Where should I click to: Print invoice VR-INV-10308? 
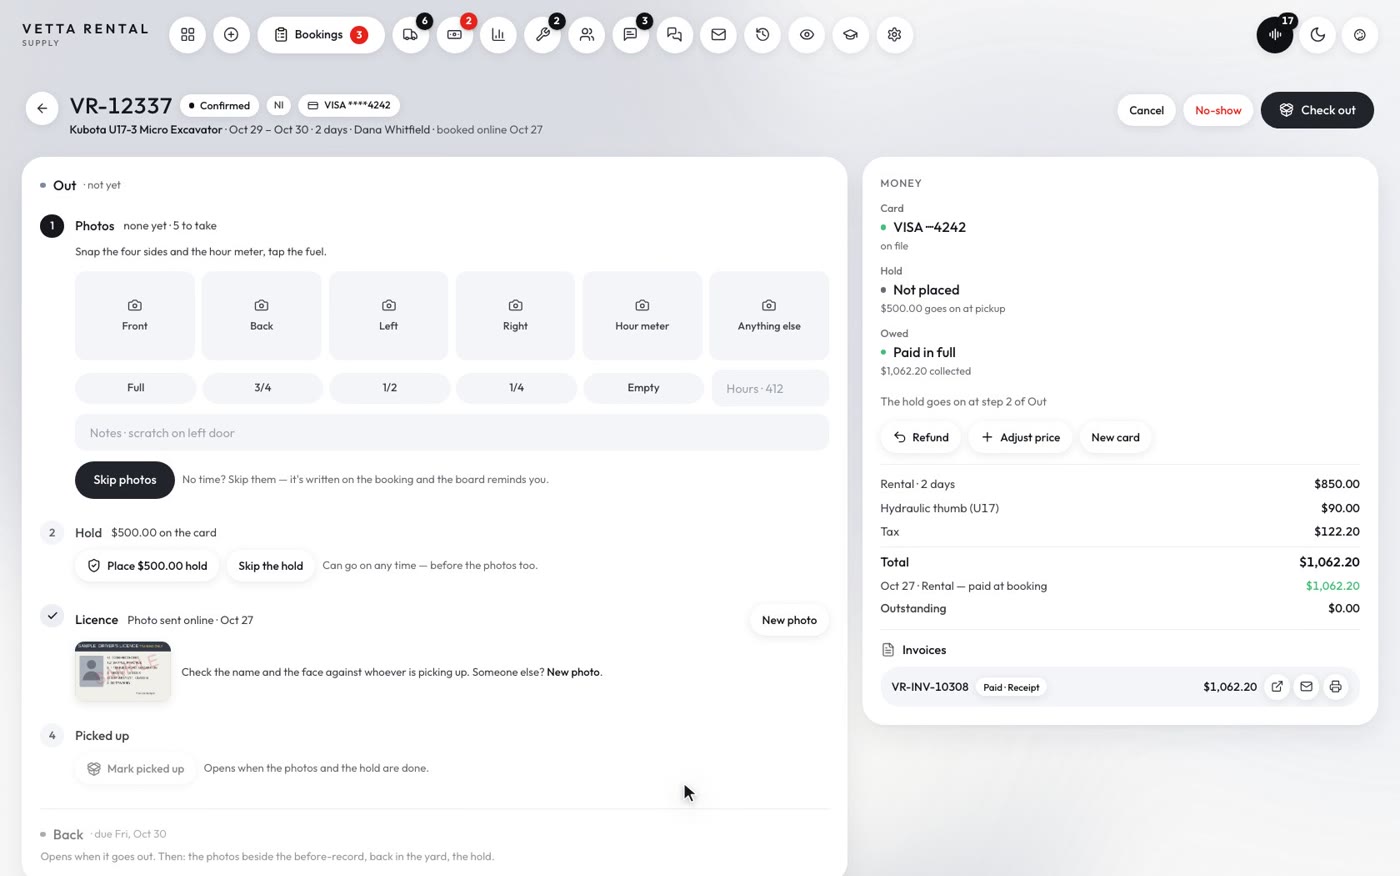[x=1335, y=687]
